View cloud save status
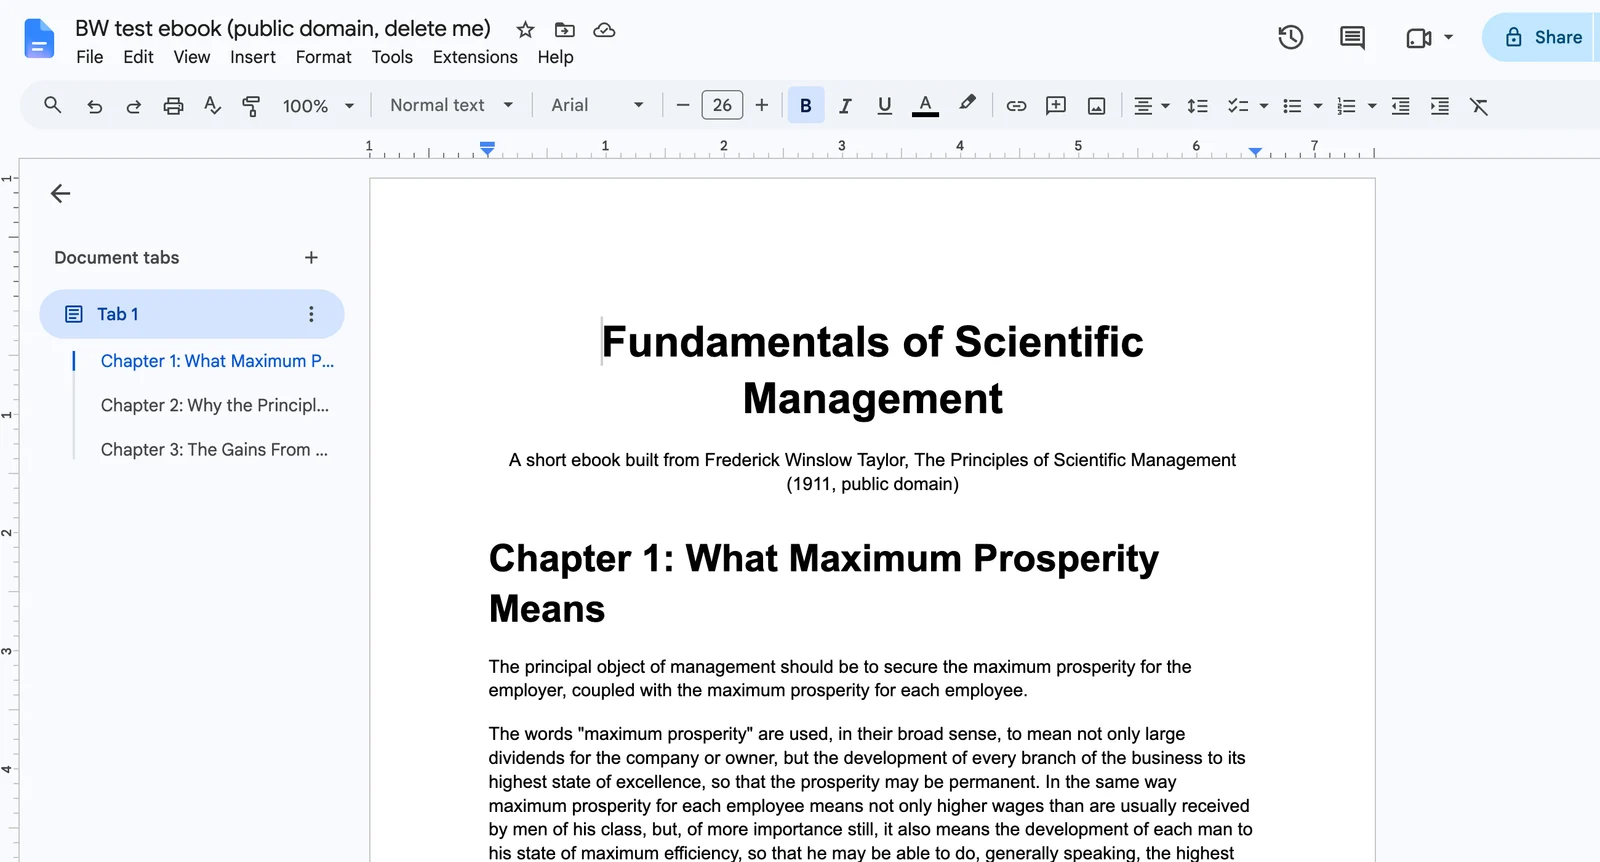 [604, 30]
